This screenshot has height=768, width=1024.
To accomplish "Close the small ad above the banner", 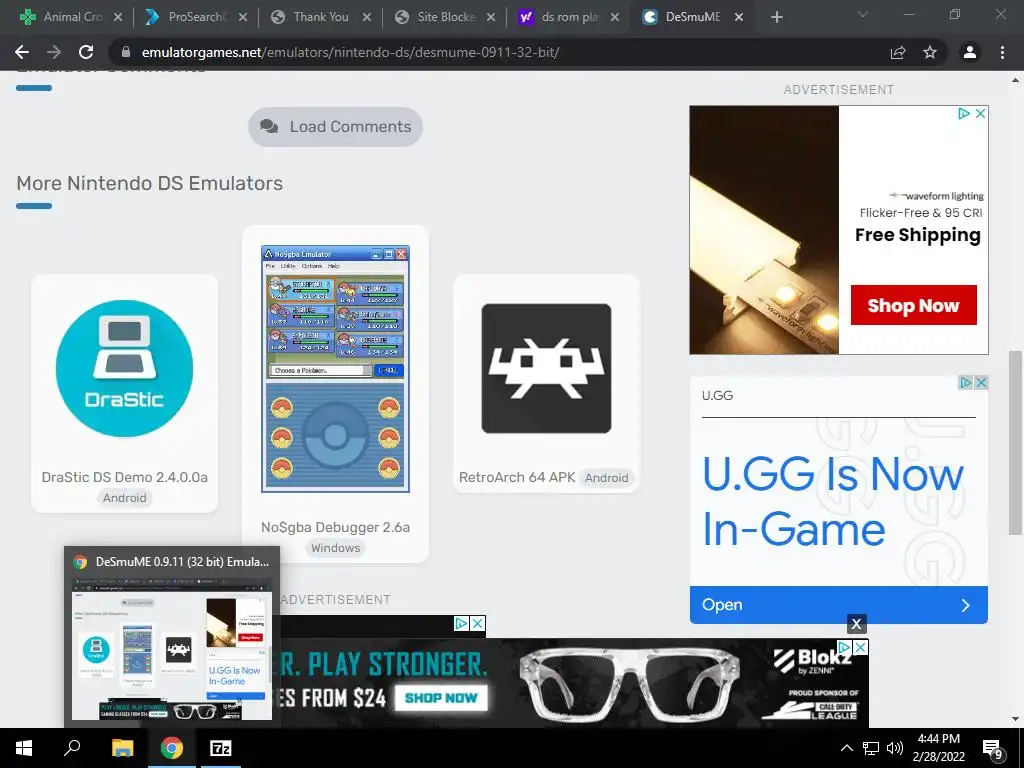I will point(478,624).
